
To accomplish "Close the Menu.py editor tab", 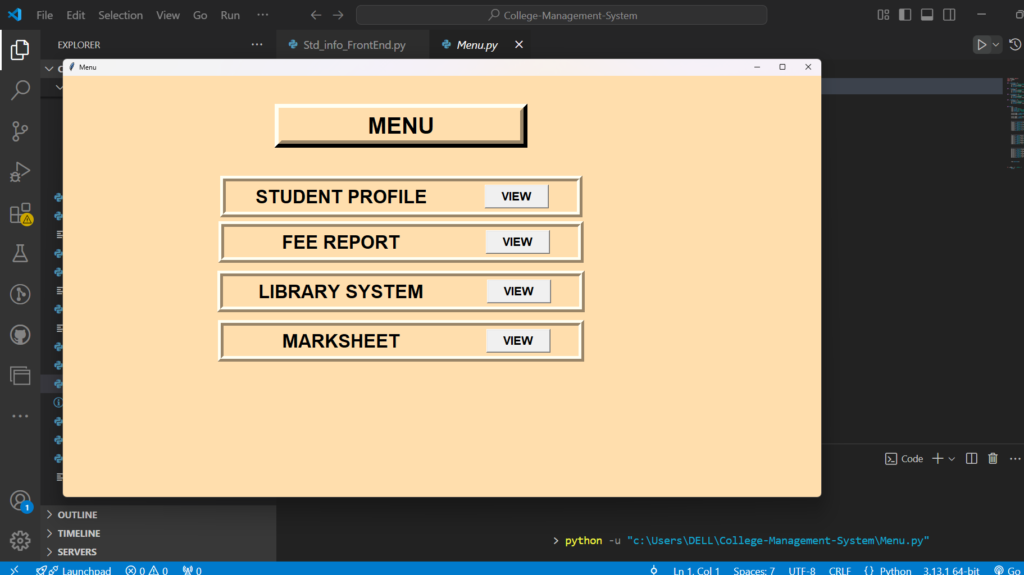I will [x=519, y=44].
